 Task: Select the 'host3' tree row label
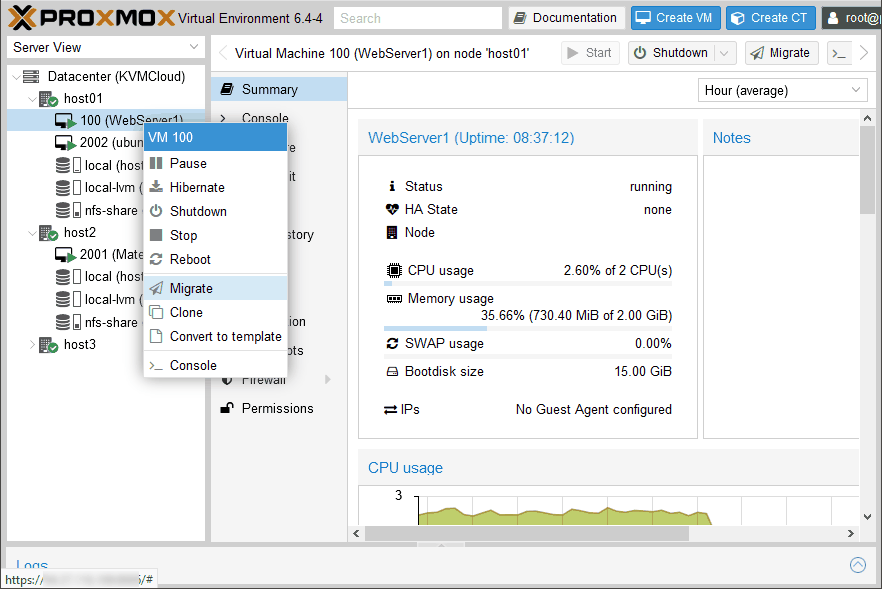[x=80, y=345]
